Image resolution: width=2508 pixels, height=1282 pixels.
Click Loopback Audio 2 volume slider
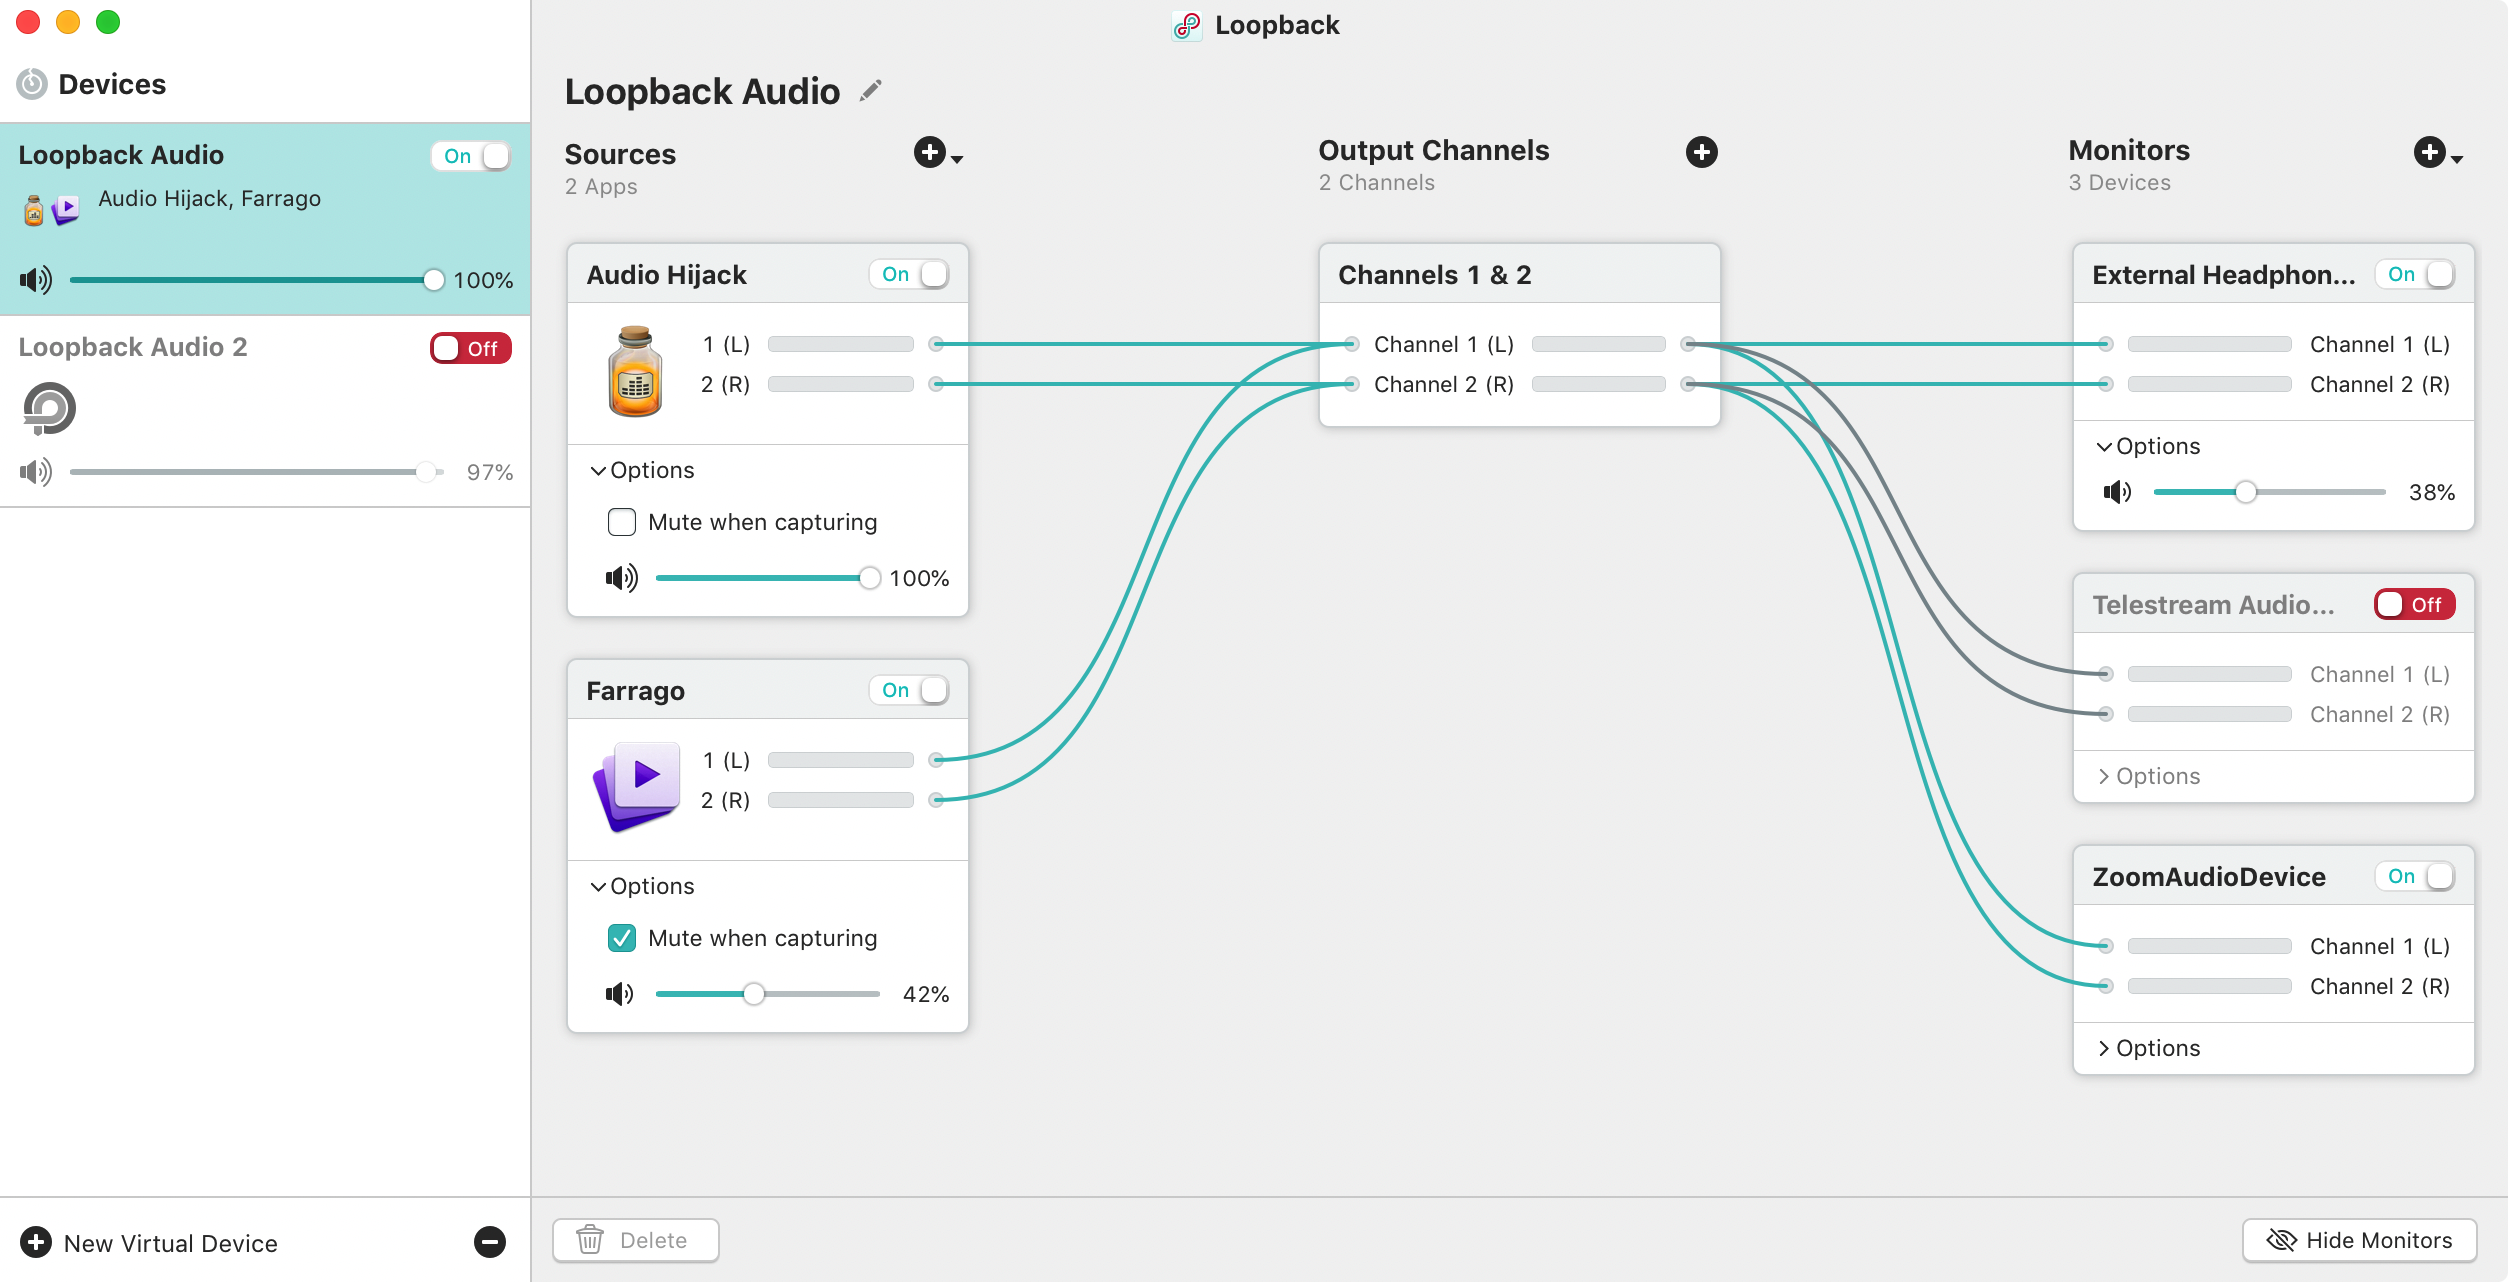(x=256, y=472)
